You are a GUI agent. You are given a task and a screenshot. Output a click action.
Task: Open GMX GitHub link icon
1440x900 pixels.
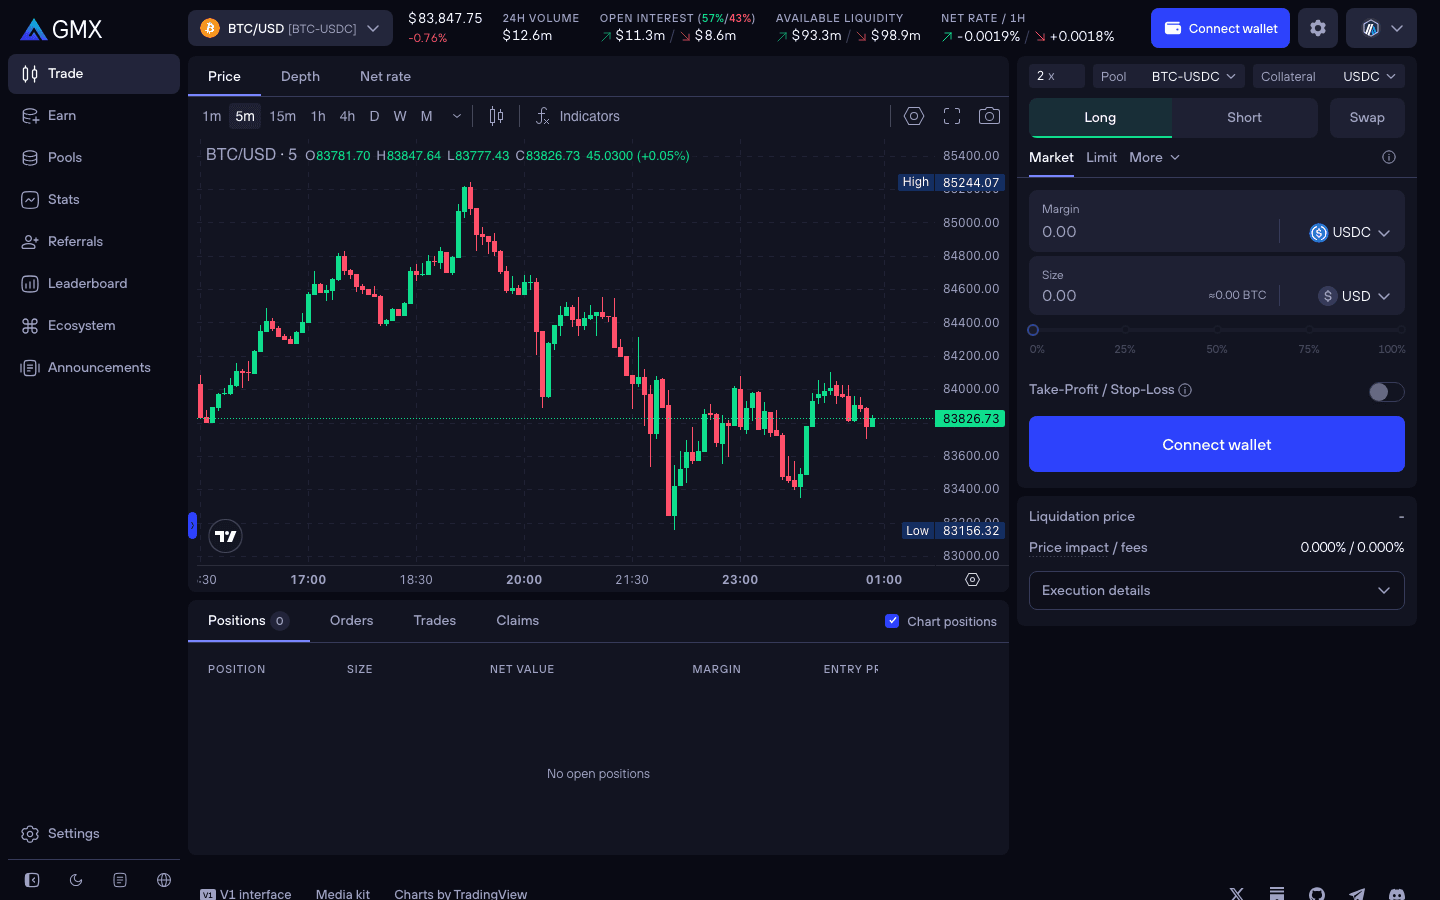pos(1317,894)
